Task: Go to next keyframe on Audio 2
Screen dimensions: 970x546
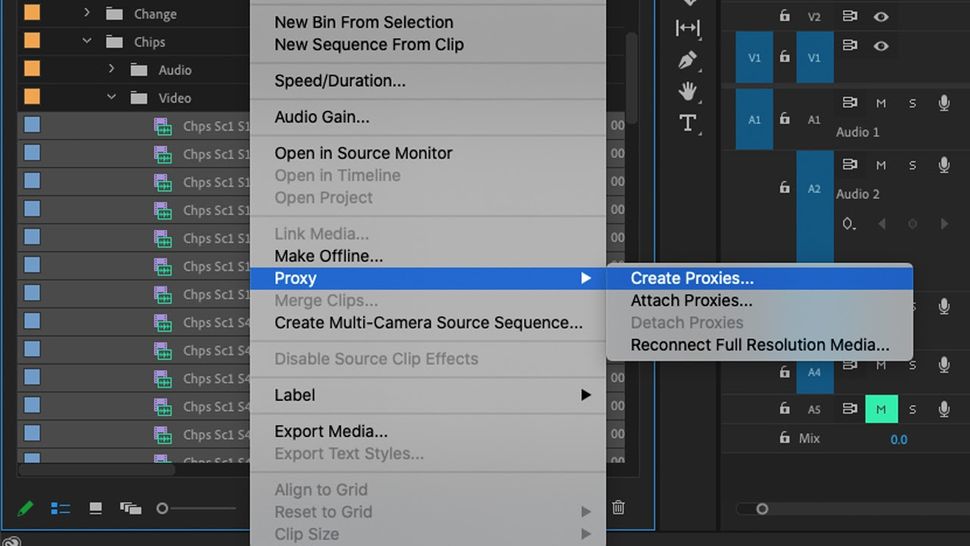Action: point(945,224)
